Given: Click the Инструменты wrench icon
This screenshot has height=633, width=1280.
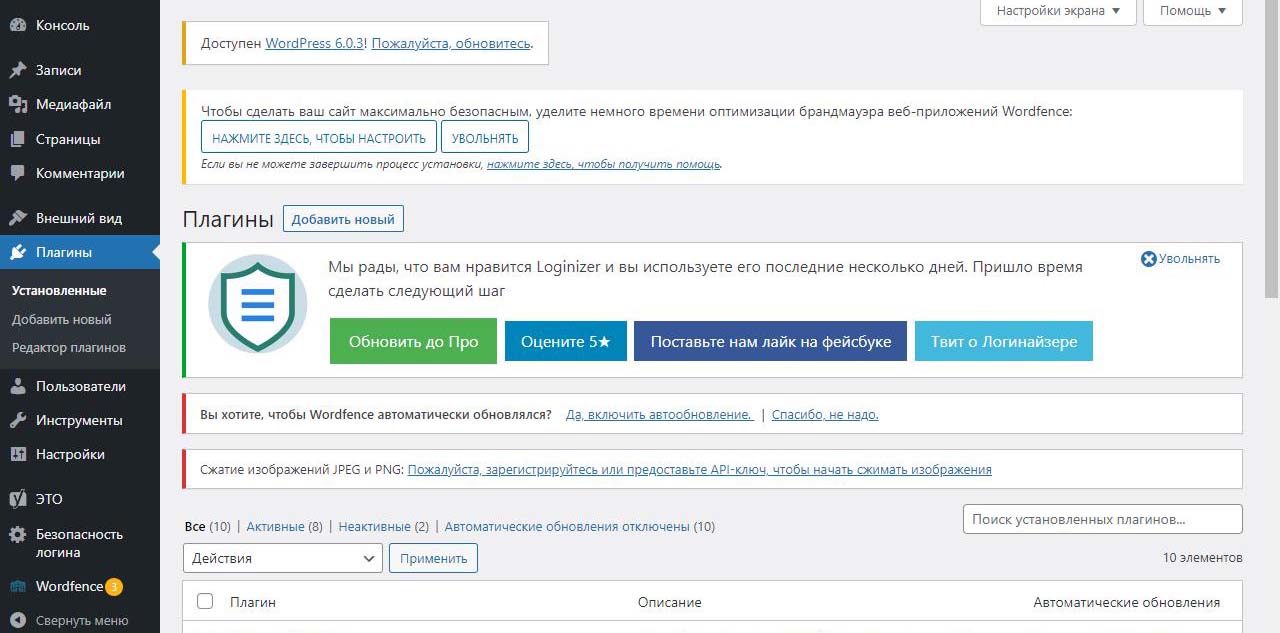Looking at the screenshot, I should 18,420.
